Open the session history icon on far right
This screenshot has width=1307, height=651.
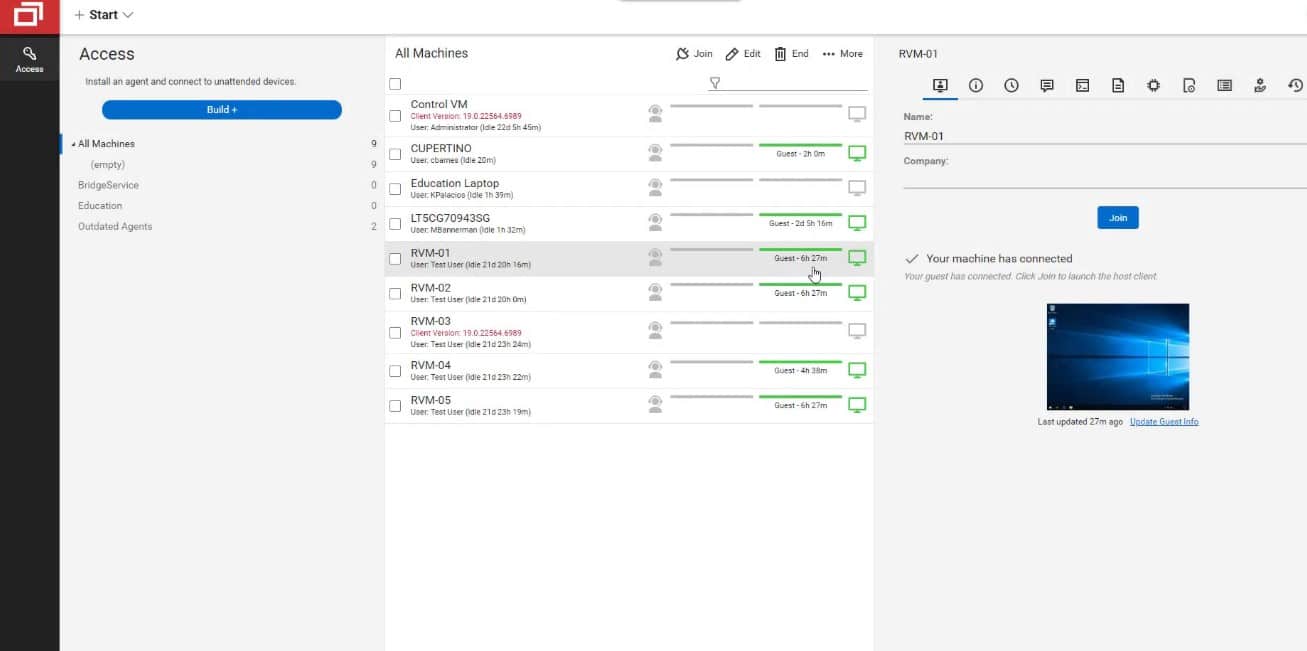tap(1295, 85)
